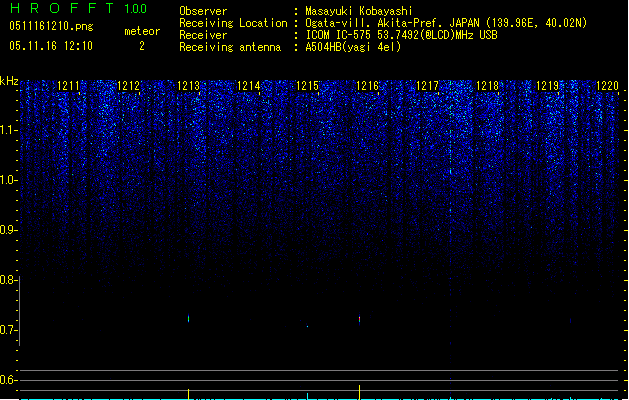Click the 0.9 kHz frequency axis label
Screen dimensions: 629x400
pos(8,230)
